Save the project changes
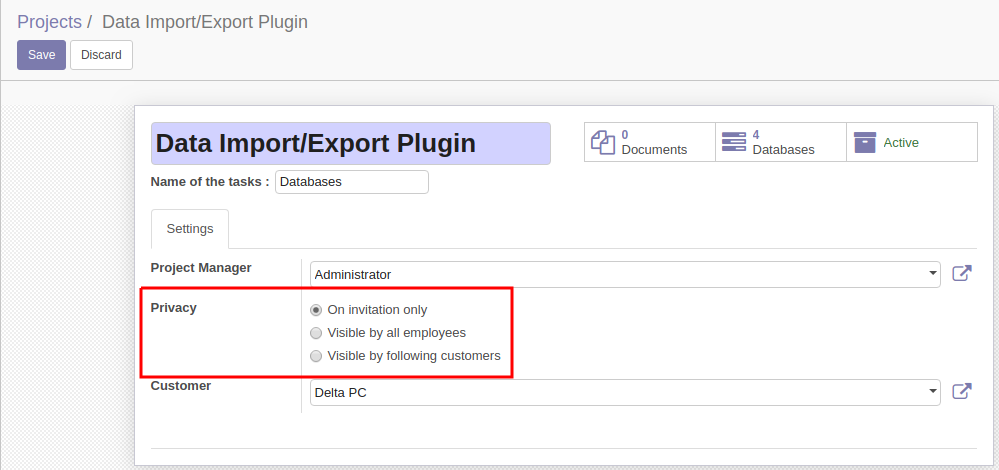 41,55
